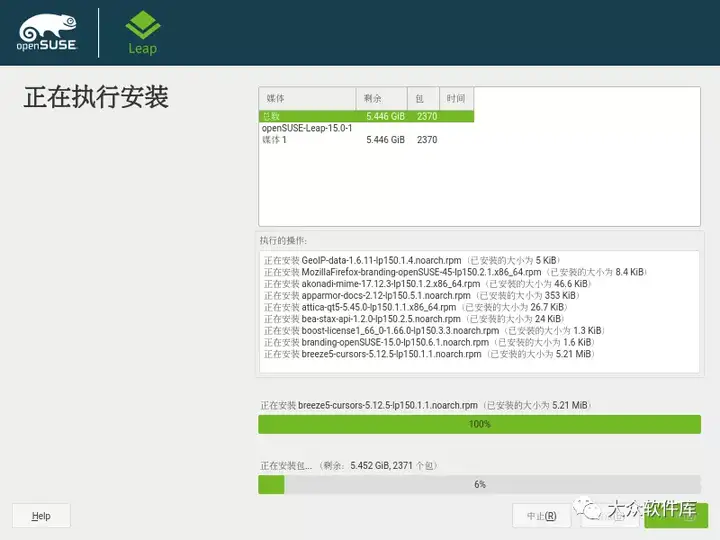The image size is (720, 540).
Task: Click the breeze5-cursors label above the 100% bar
Action: tap(426, 405)
